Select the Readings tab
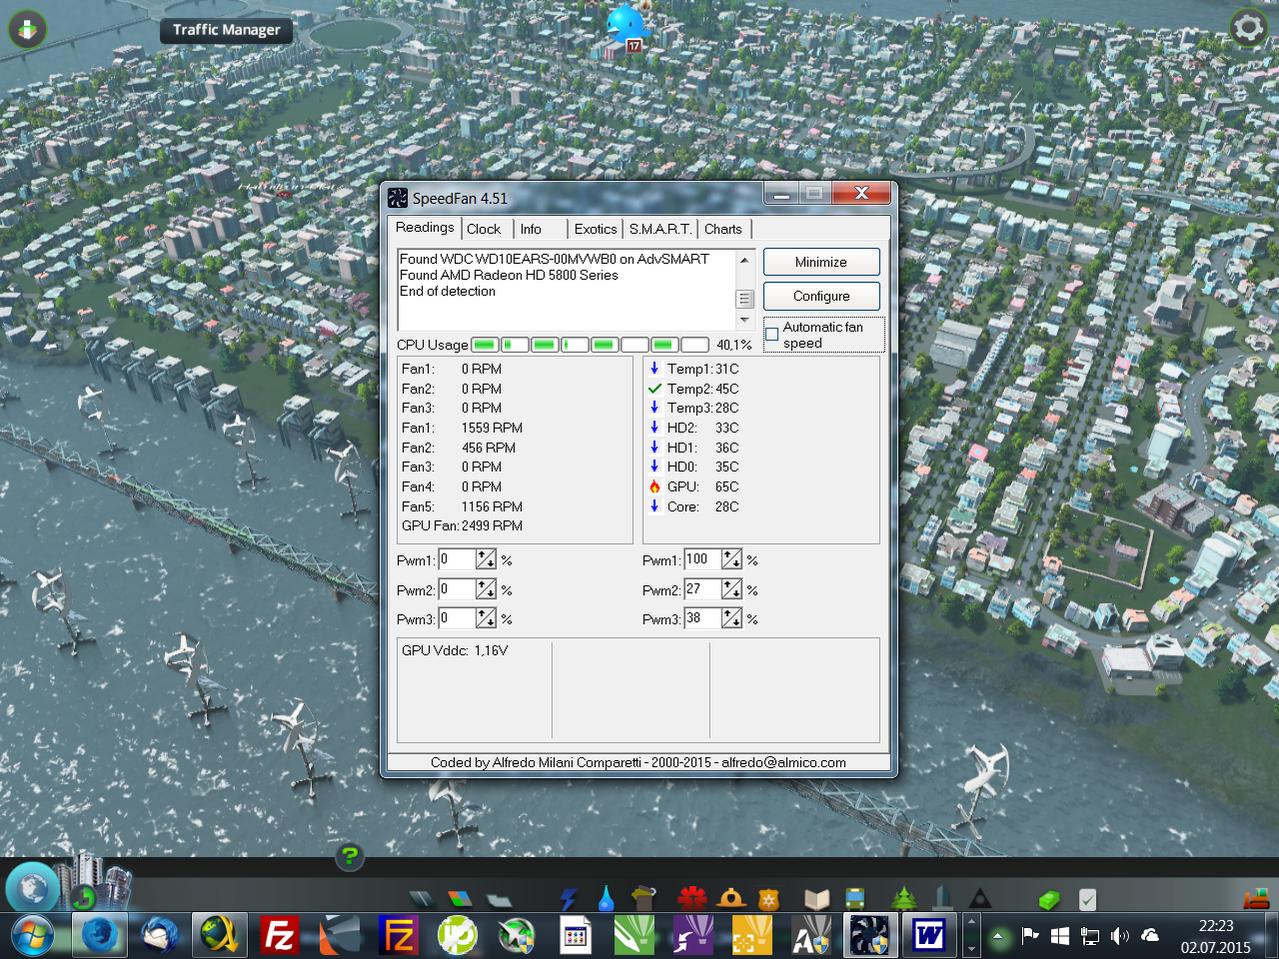This screenshot has height=959, width=1279. coord(425,228)
